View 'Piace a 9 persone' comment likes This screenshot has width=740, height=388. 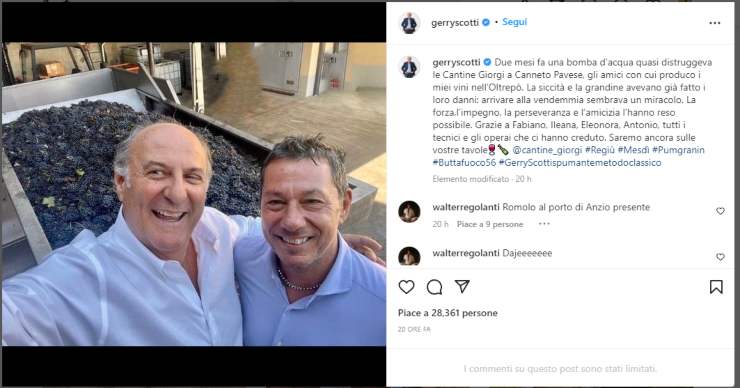(x=490, y=224)
